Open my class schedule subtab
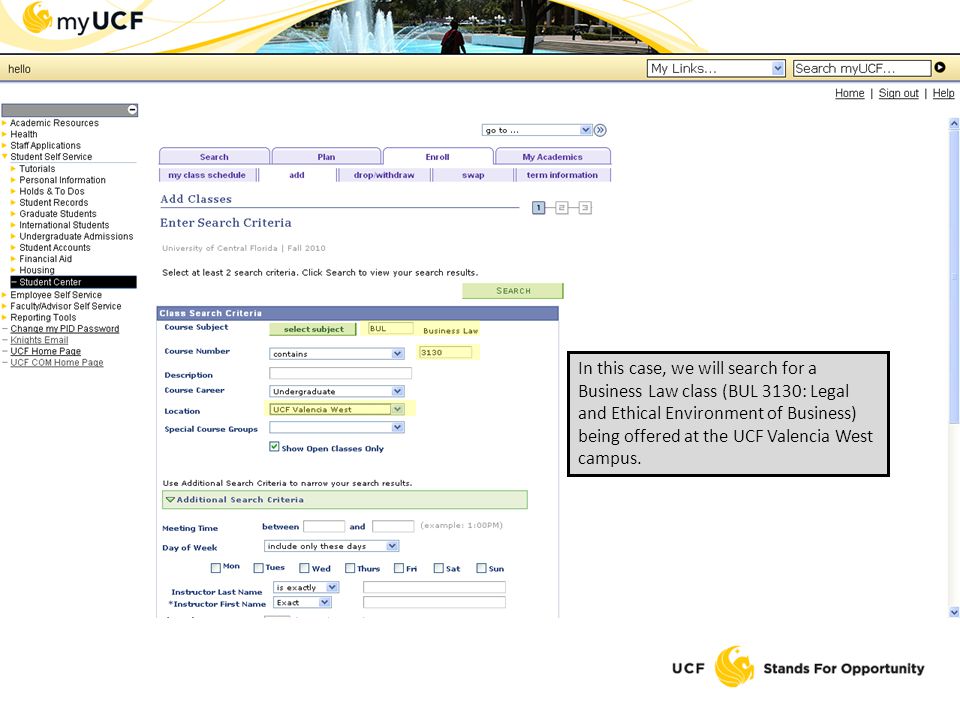 (x=207, y=175)
